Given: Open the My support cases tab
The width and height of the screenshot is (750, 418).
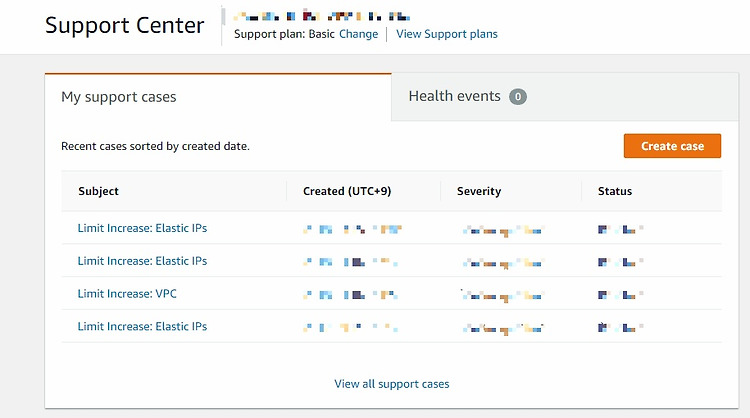Looking at the screenshot, I should [x=218, y=97].
